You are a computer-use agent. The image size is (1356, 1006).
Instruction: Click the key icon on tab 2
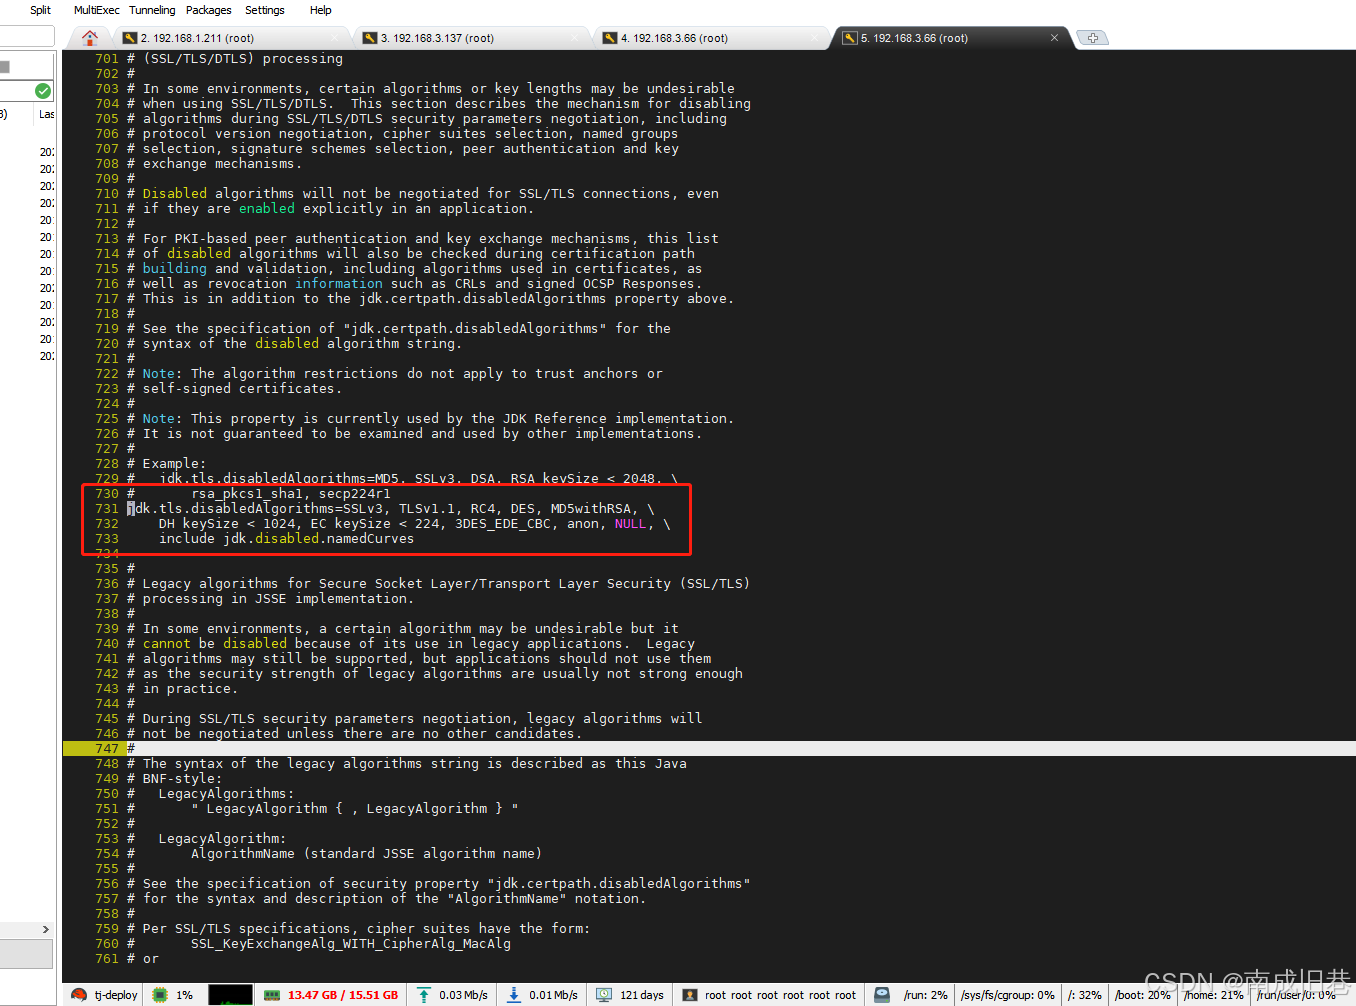tap(130, 37)
